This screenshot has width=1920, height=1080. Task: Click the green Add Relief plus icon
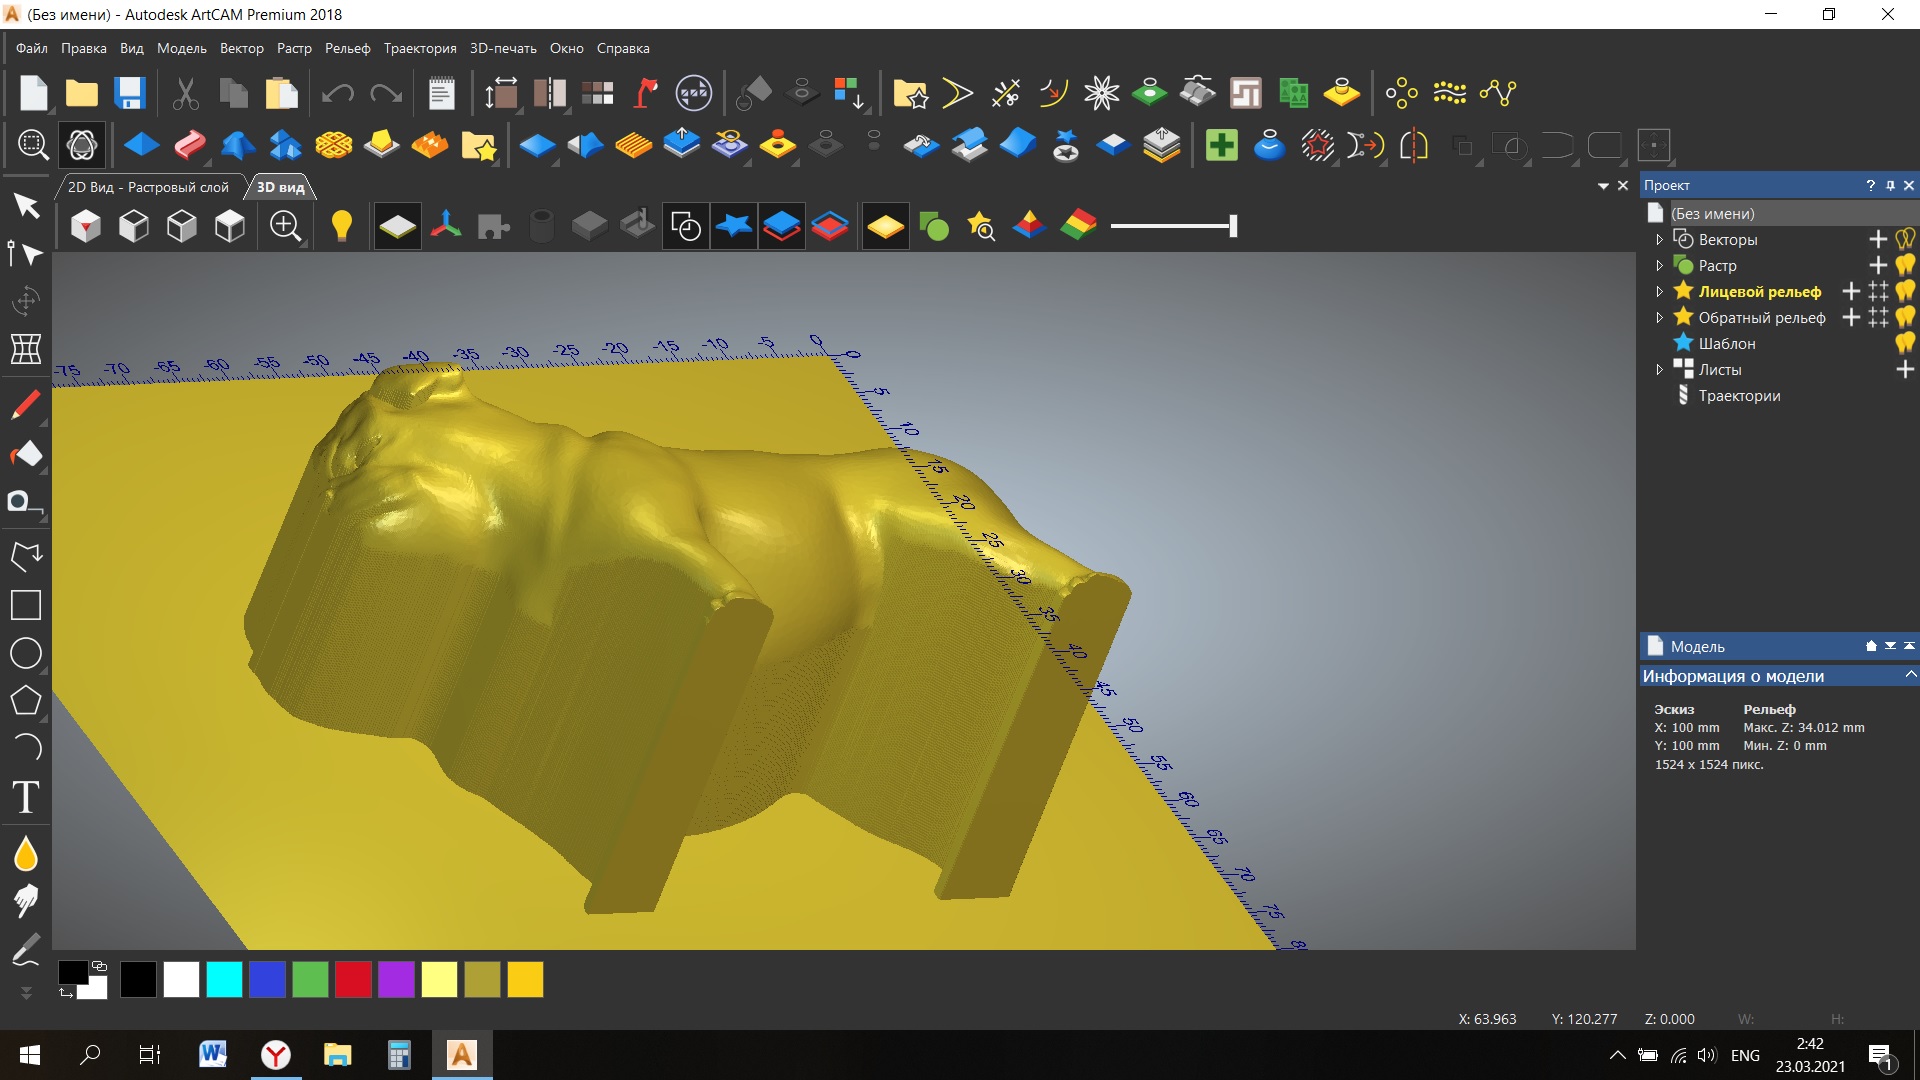click(1221, 146)
